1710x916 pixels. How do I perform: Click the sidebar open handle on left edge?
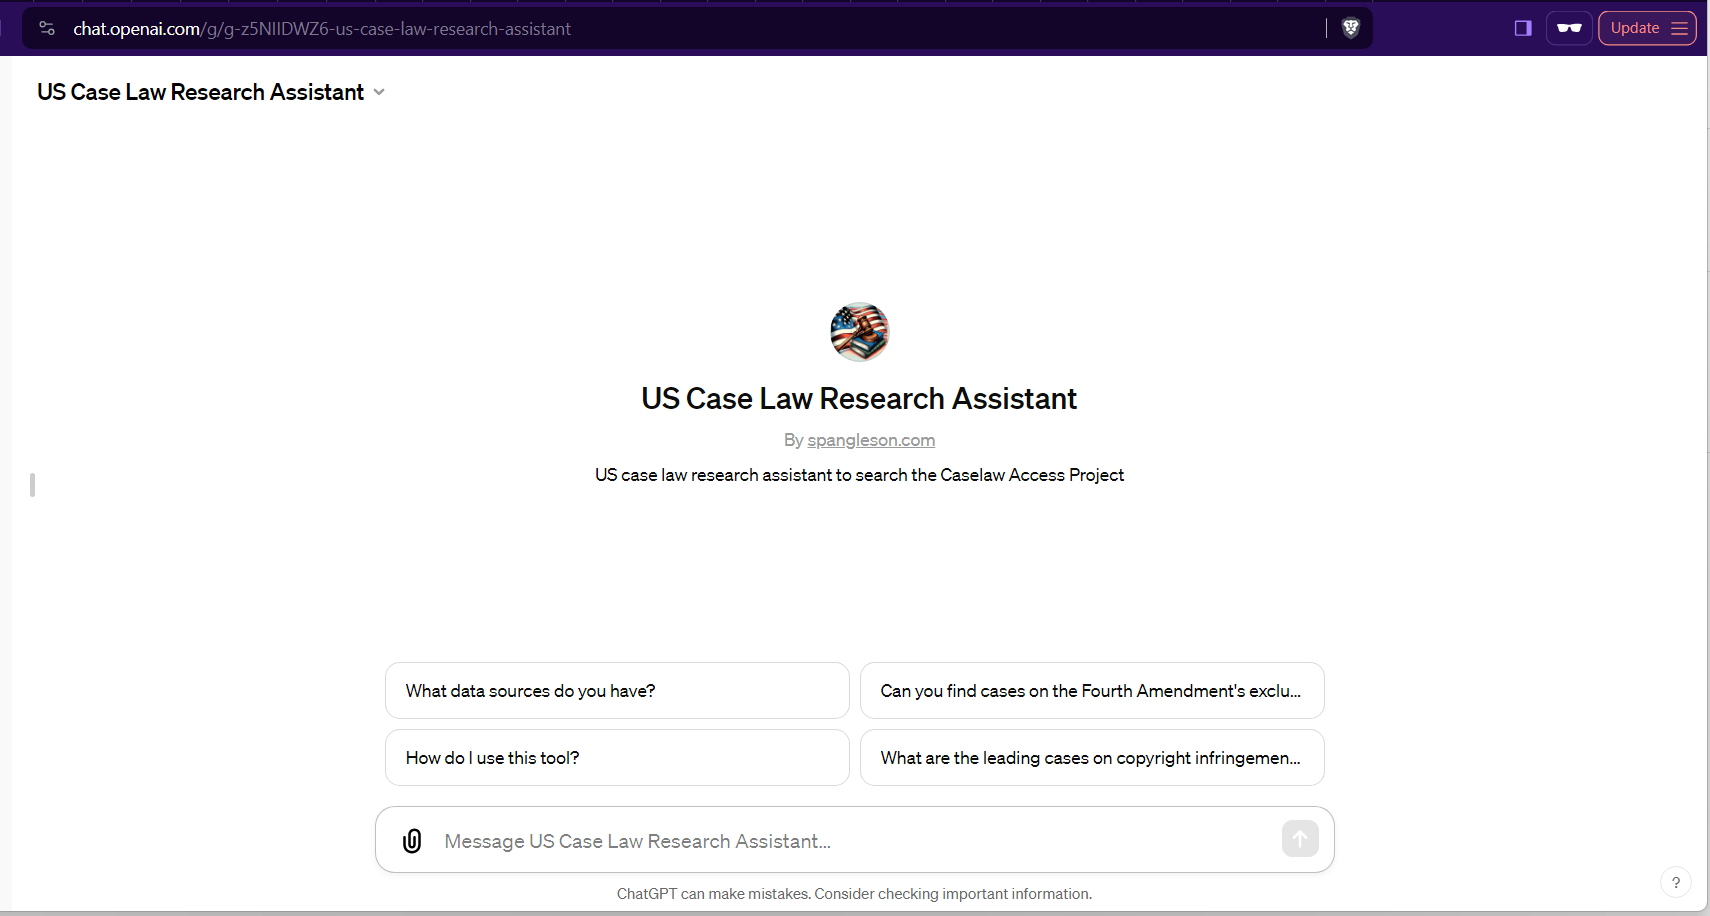(32, 485)
